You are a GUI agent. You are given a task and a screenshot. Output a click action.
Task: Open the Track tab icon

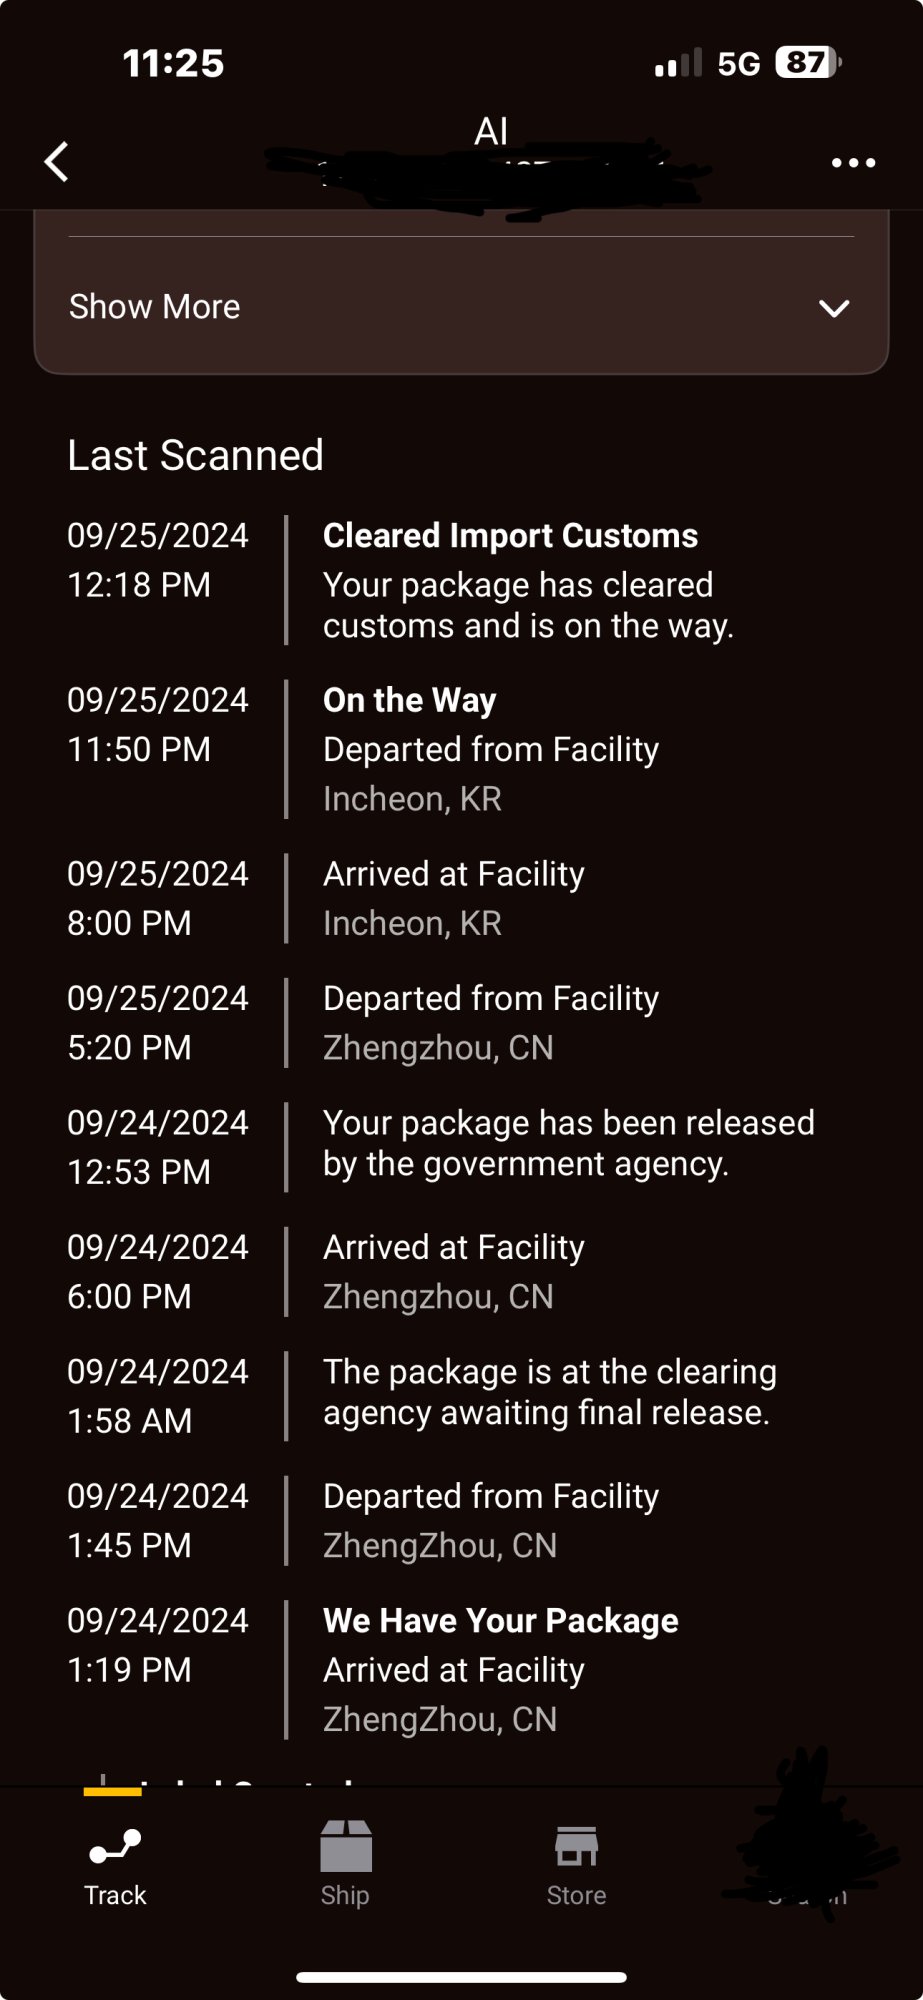pyautogui.click(x=115, y=1847)
